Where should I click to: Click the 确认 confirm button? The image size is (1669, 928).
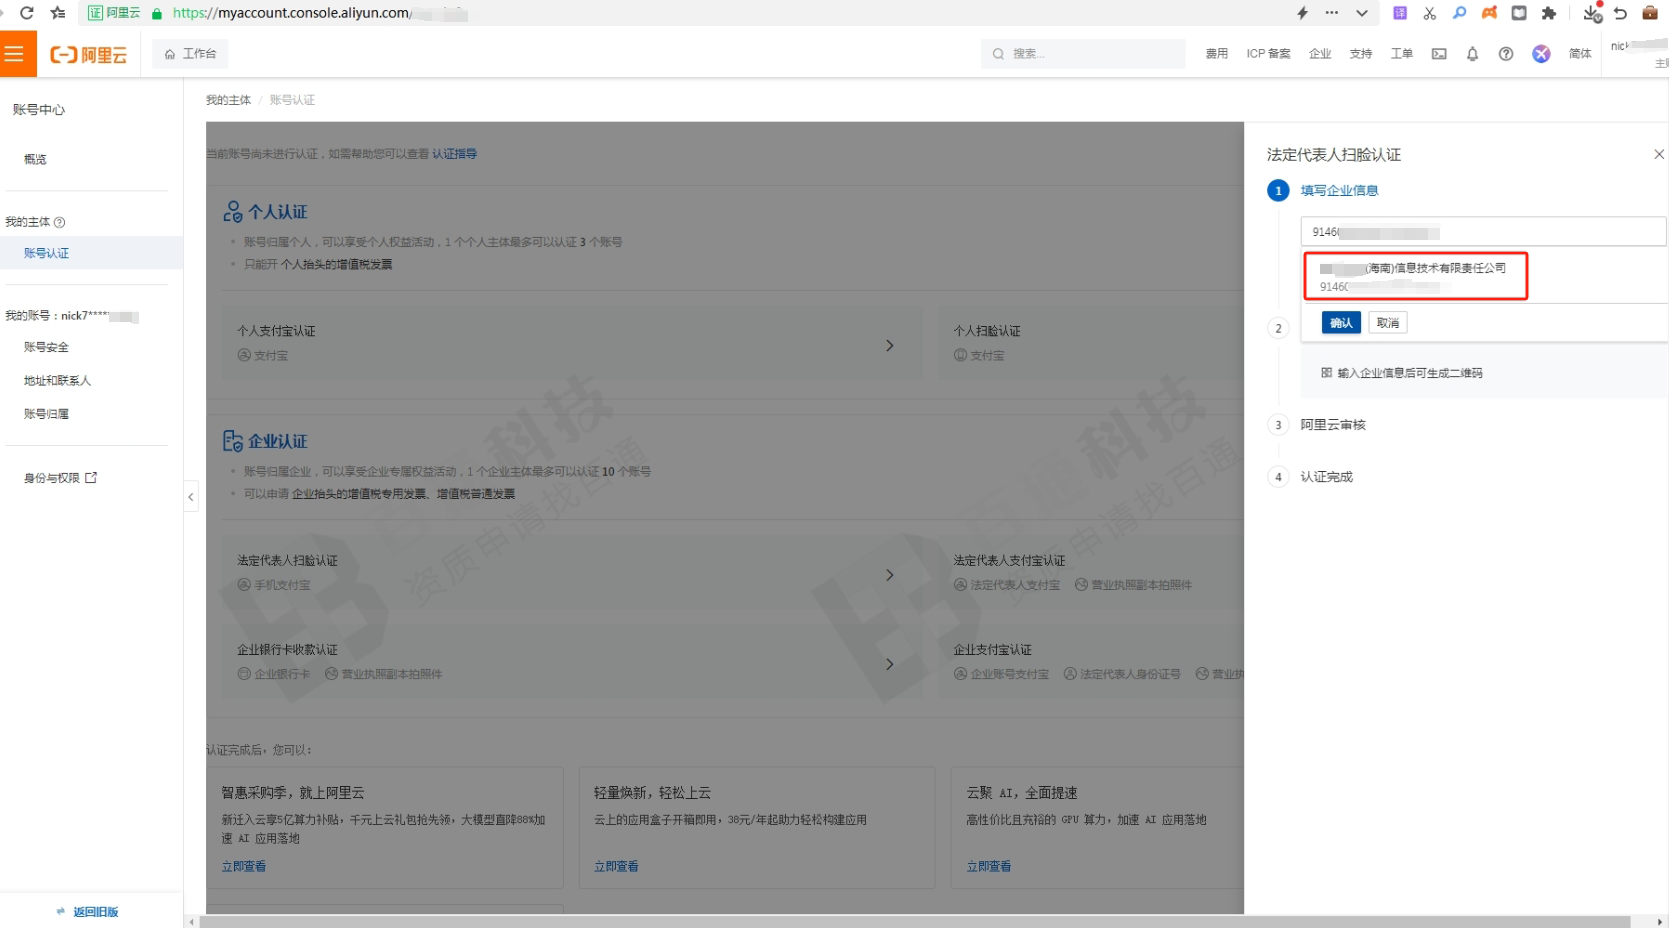pos(1340,322)
